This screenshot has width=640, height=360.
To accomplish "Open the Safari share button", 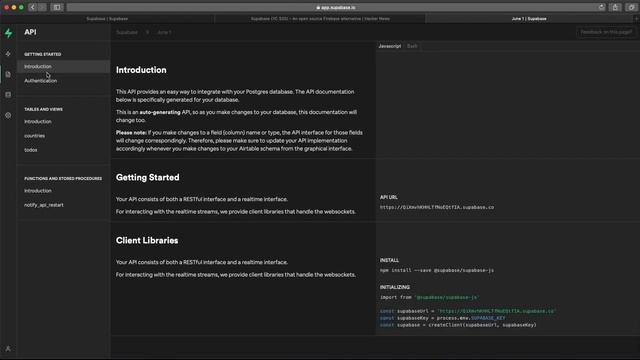I will click(616, 7).
